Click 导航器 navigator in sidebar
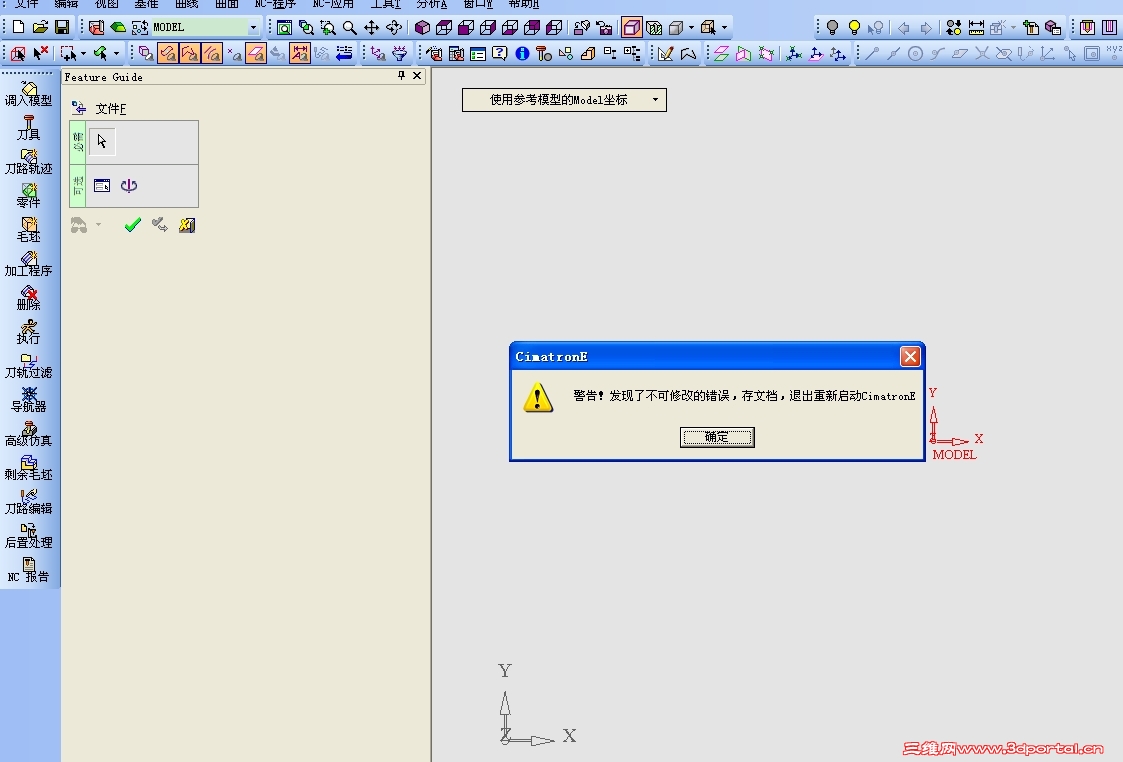The height and width of the screenshot is (762, 1123). pyautogui.click(x=29, y=400)
